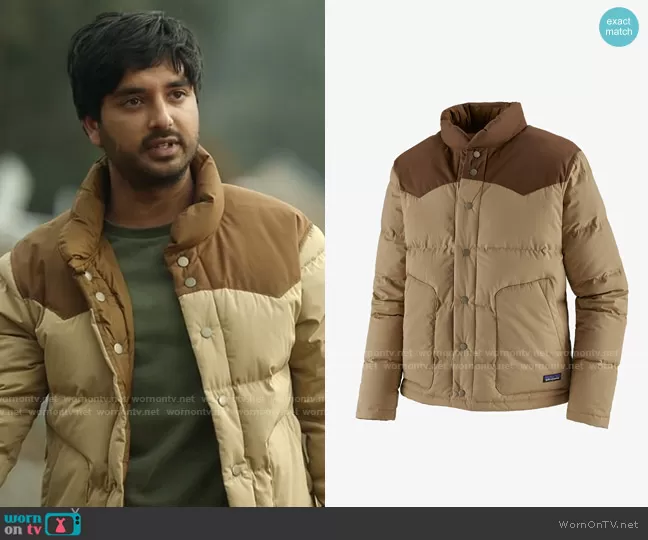
Task: Click the product jacket's right sleeve
Action: click(x=595, y=300)
